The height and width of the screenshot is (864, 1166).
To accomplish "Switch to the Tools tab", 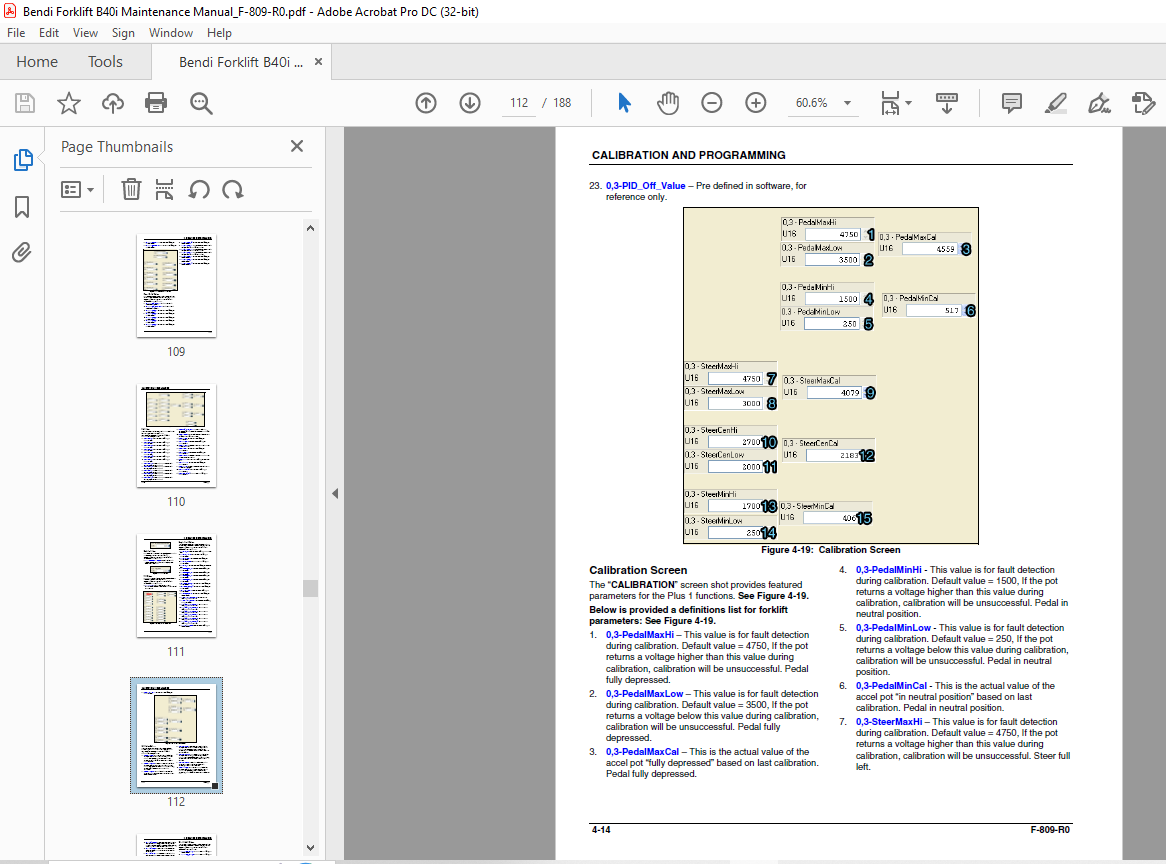I will coord(106,62).
